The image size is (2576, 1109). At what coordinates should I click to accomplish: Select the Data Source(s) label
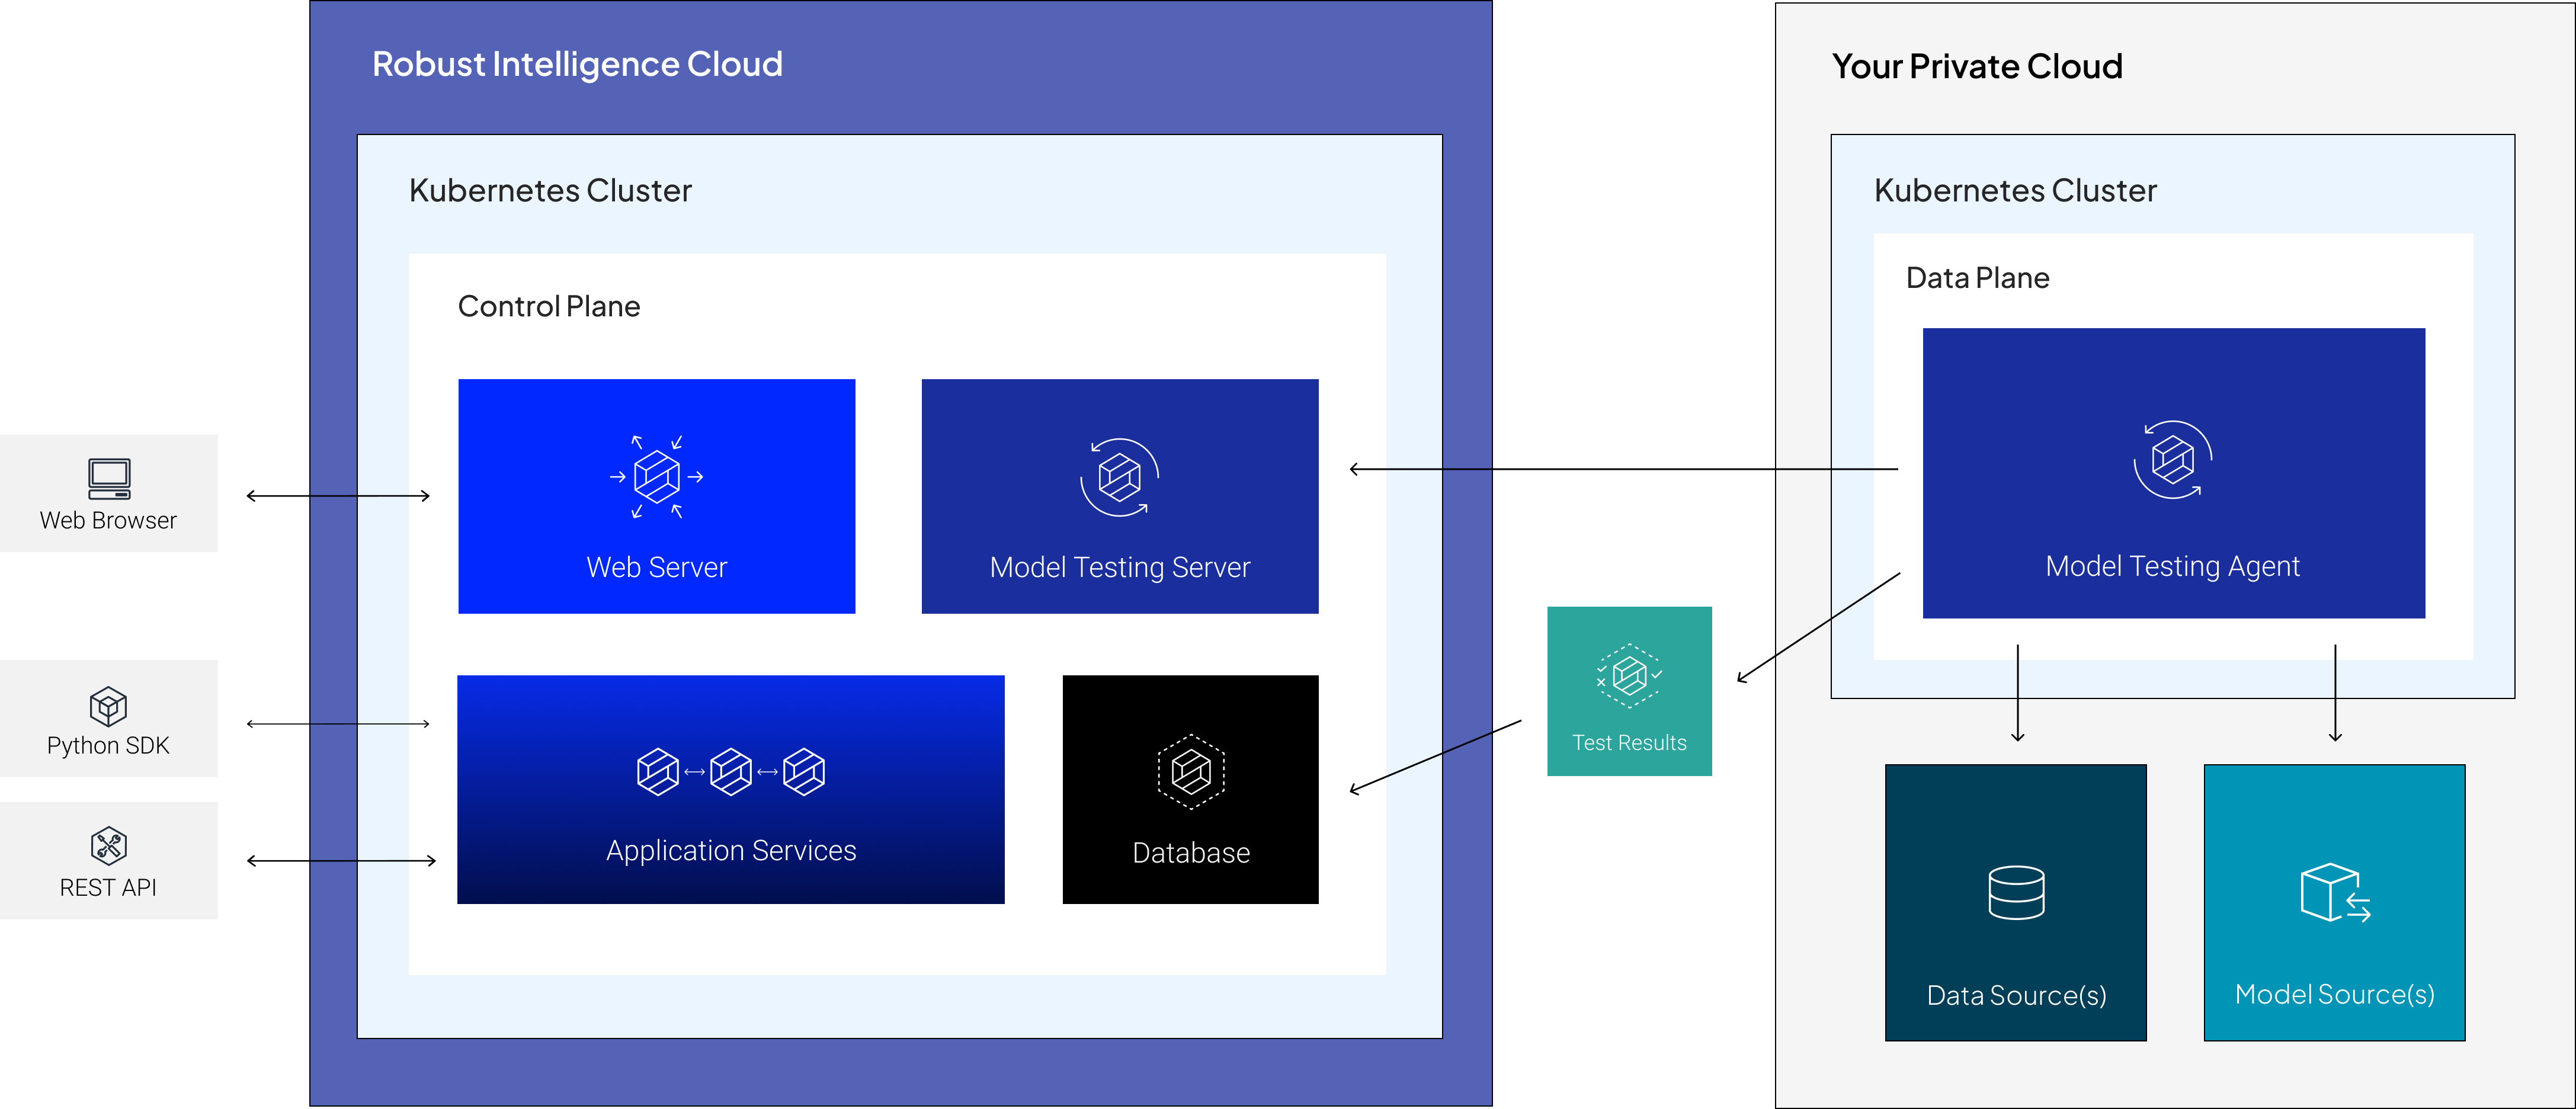pyautogui.click(x=2016, y=995)
